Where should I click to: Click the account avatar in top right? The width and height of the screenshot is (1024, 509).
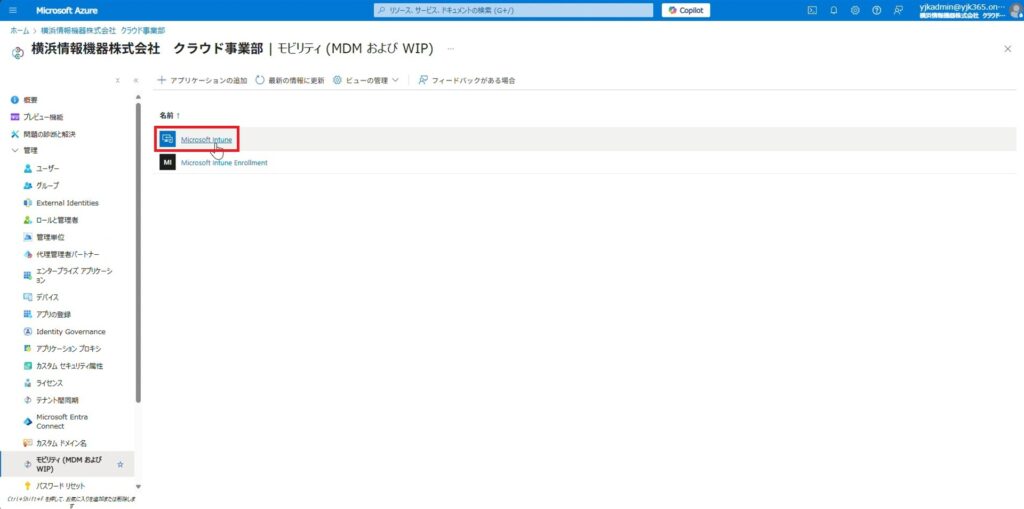(x=1015, y=10)
